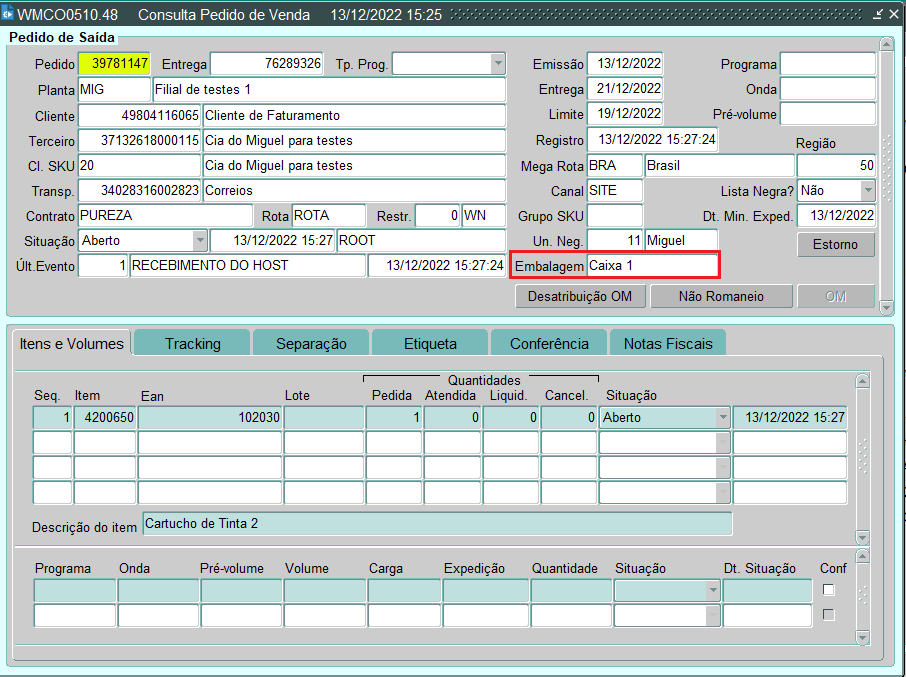The width and height of the screenshot is (906, 677).
Task: Click the Limite date field 19/12/2022
Action: pyautogui.click(x=625, y=114)
